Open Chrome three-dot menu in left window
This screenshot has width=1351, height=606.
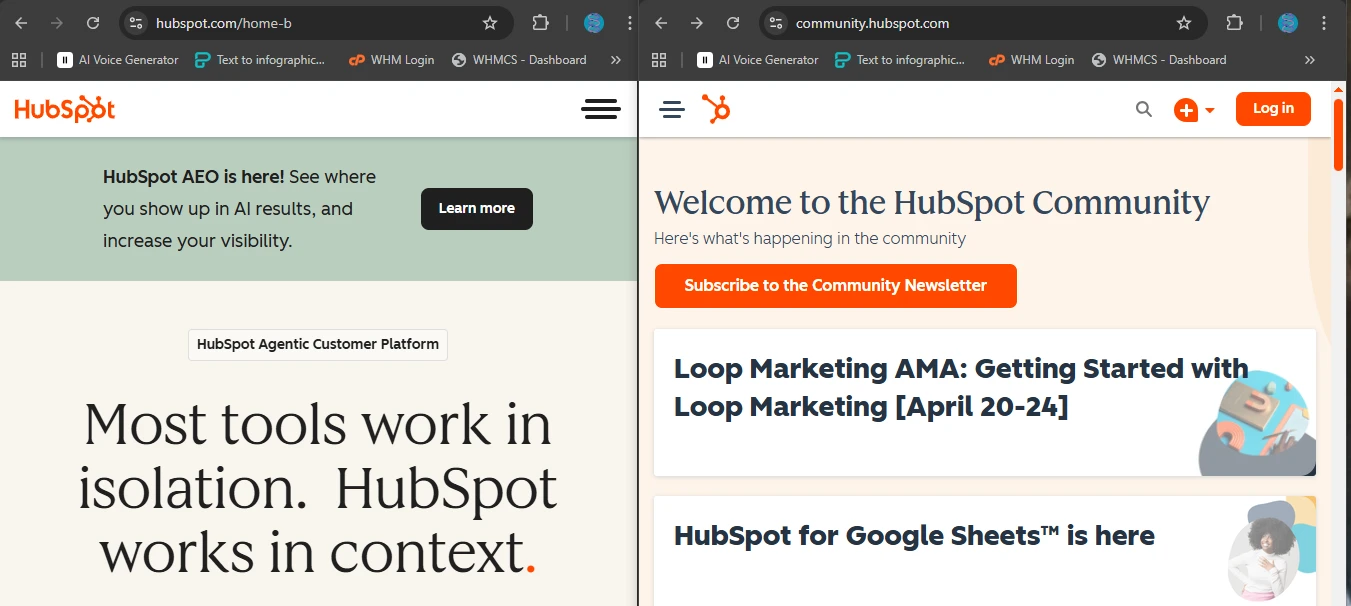pyautogui.click(x=628, y=23)
